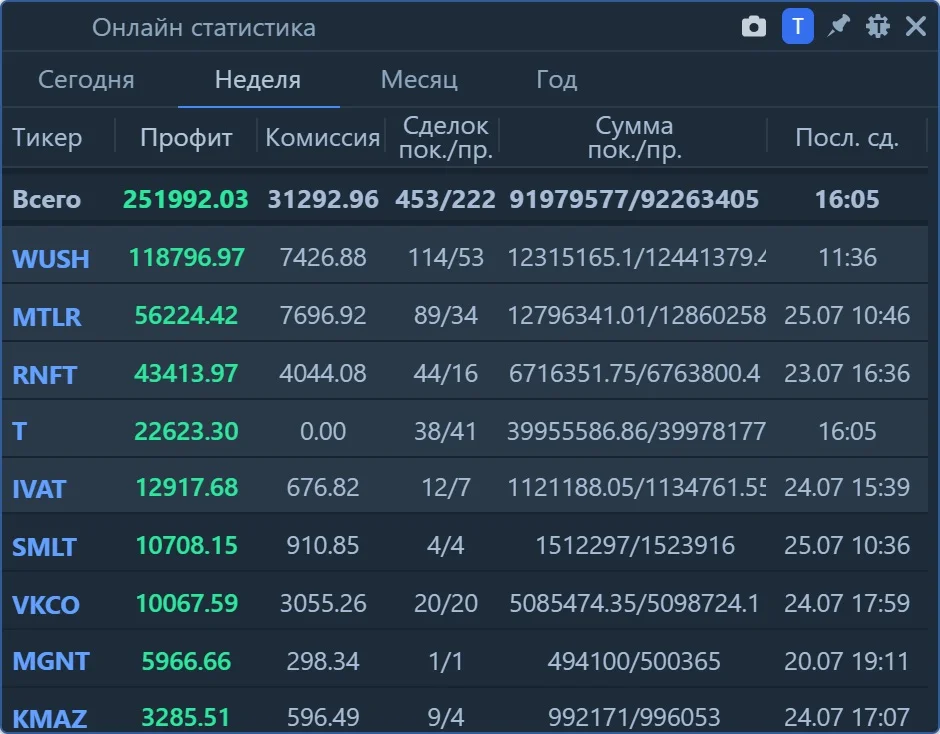Sort by the Профит column header
The image size is (940, 734).
186,137
